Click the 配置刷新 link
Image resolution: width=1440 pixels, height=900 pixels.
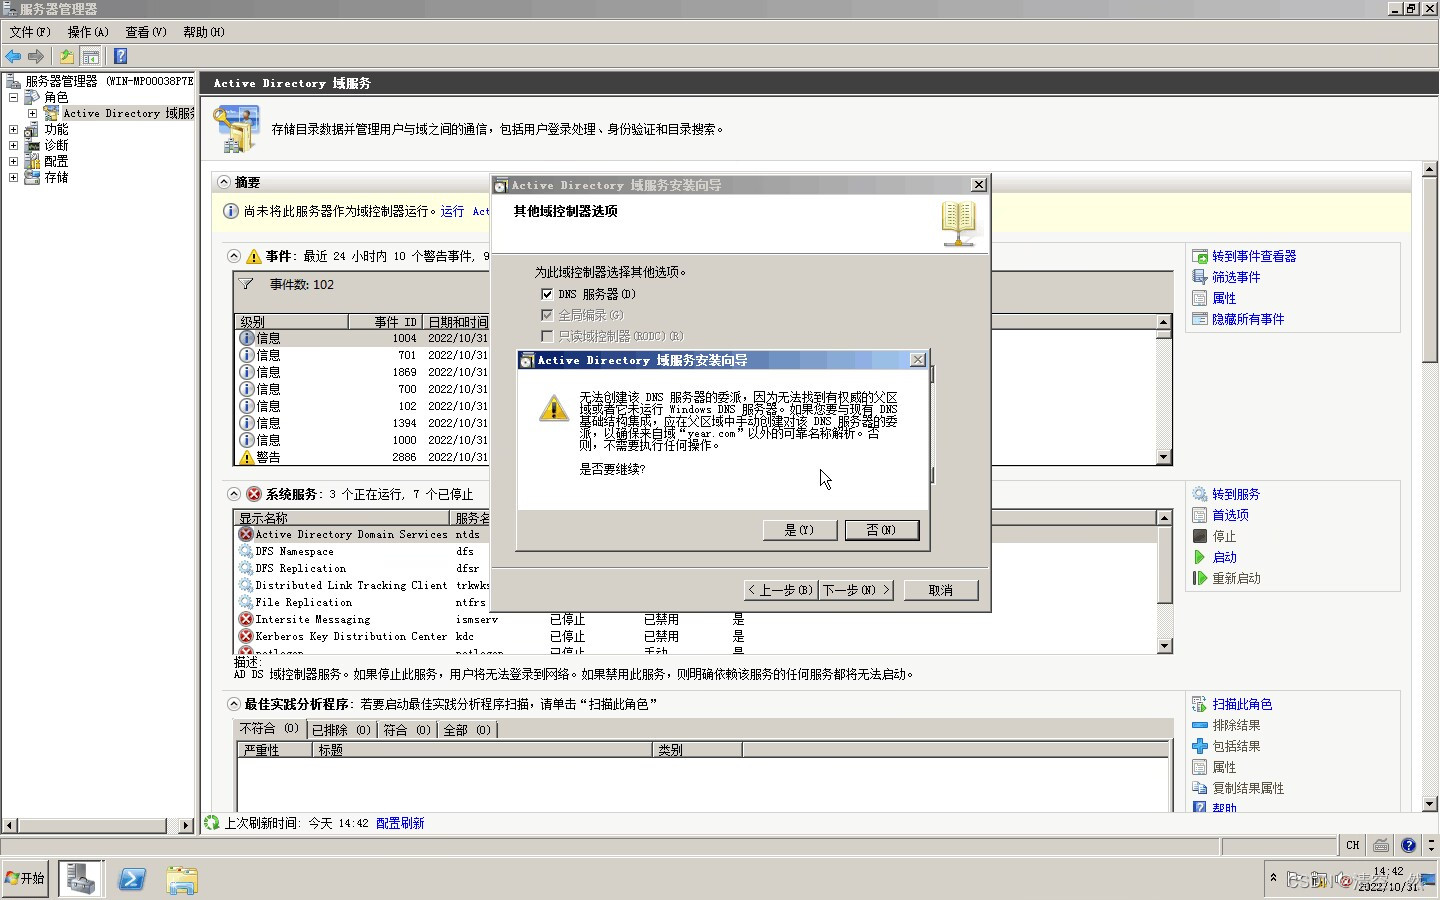point(400,823)
